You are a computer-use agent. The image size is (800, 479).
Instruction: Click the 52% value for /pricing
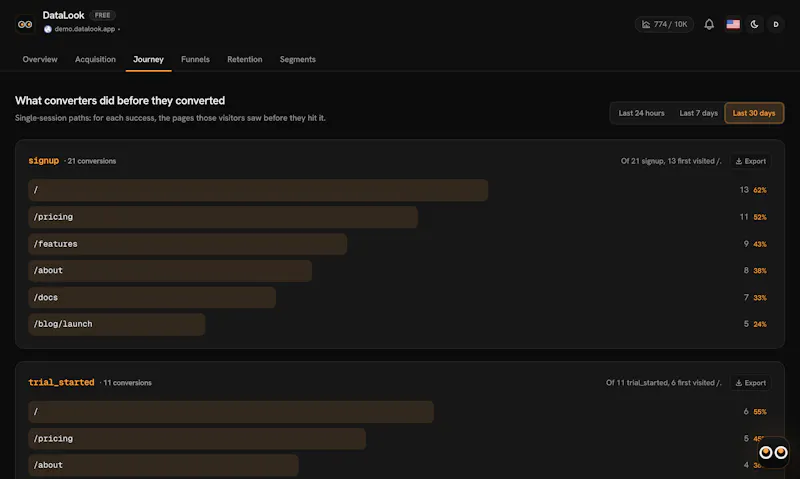pyautogui.click(x=760, y=217)
